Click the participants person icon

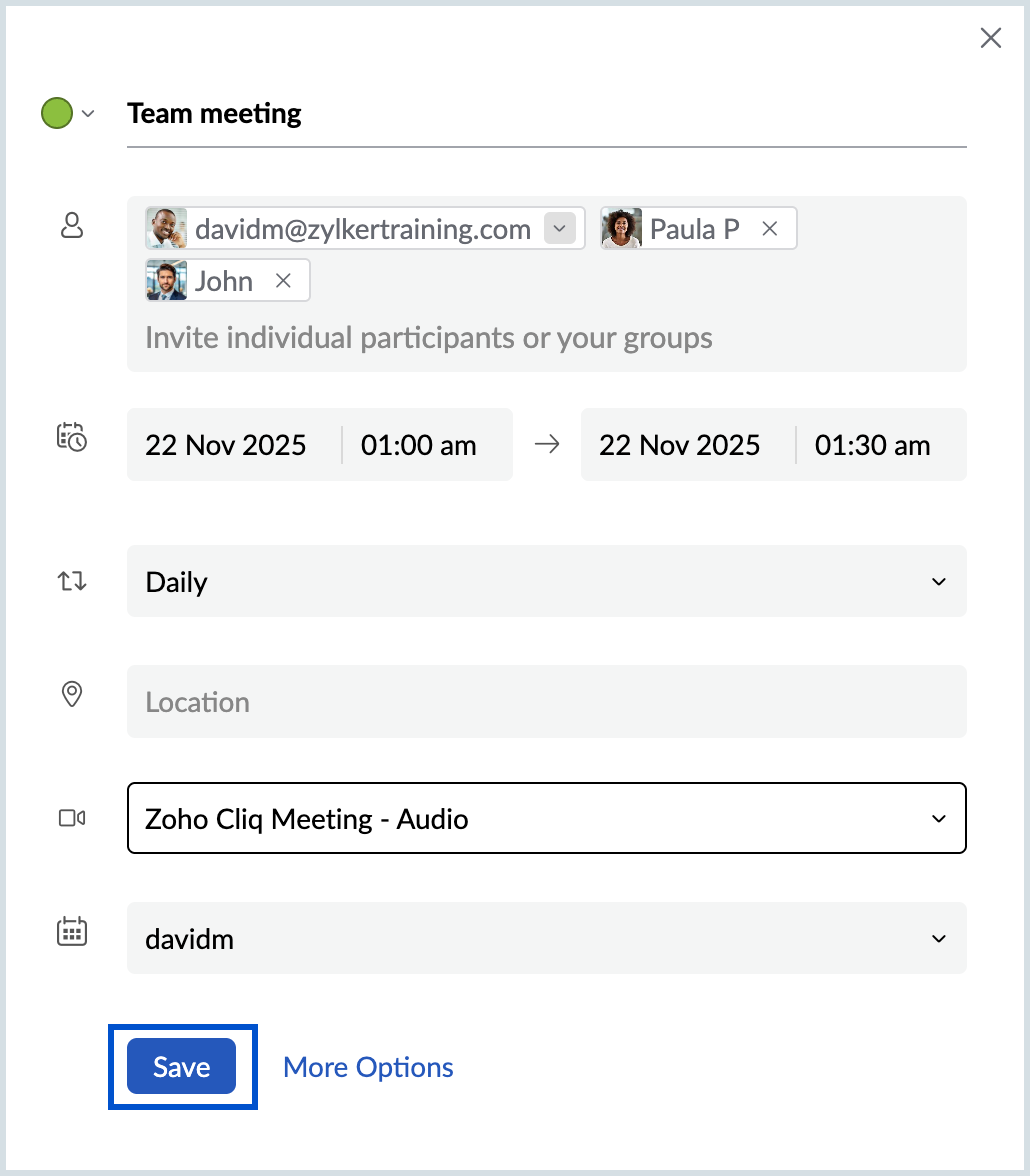(72, 227)
